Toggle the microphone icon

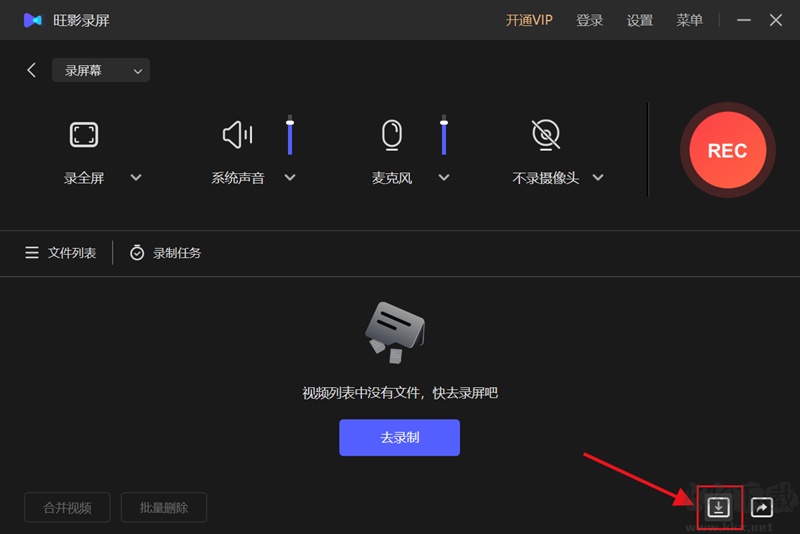pos(392,135)
